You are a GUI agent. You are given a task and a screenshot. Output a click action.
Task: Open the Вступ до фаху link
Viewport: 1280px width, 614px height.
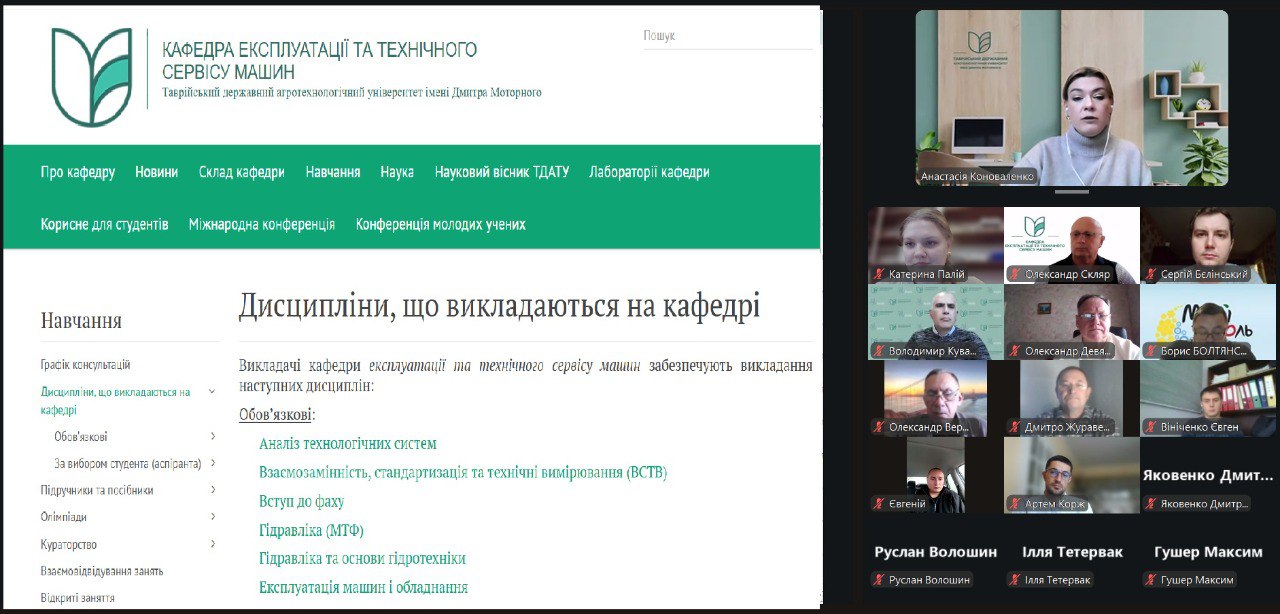[x=302, y=501]
